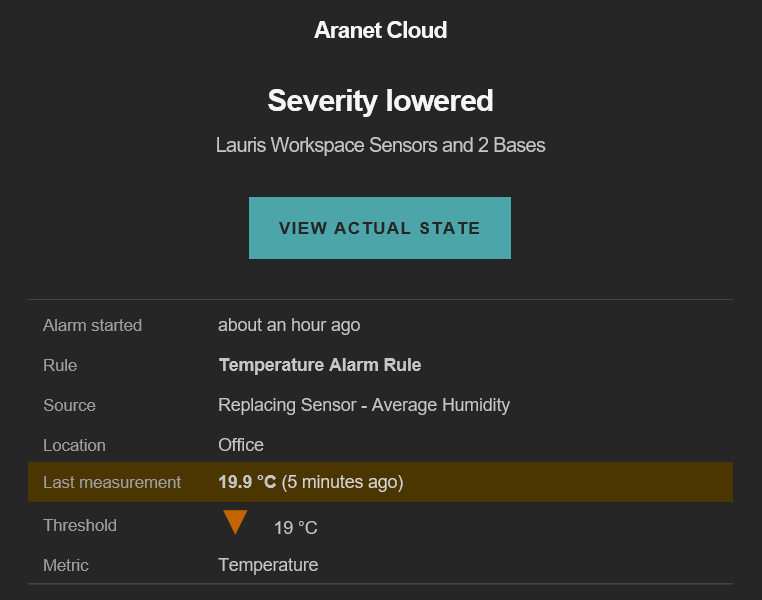Viewport: 762px width, 600px height.
Task: Click the highlighted Last measurement label
Action: [112, 482]
